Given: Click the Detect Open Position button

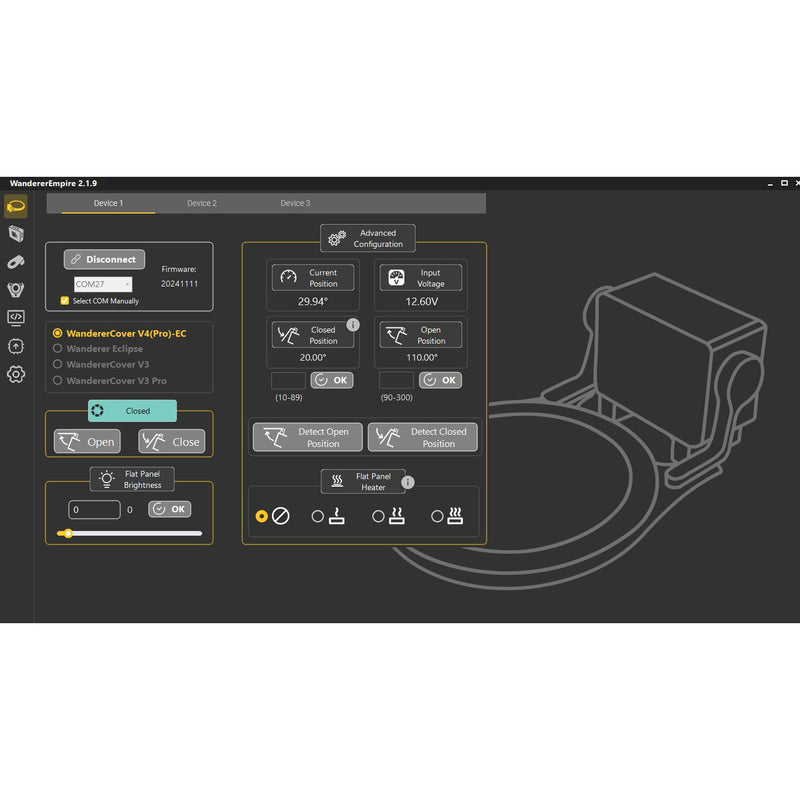Looking at the screenshot, I should click(308, 437).
